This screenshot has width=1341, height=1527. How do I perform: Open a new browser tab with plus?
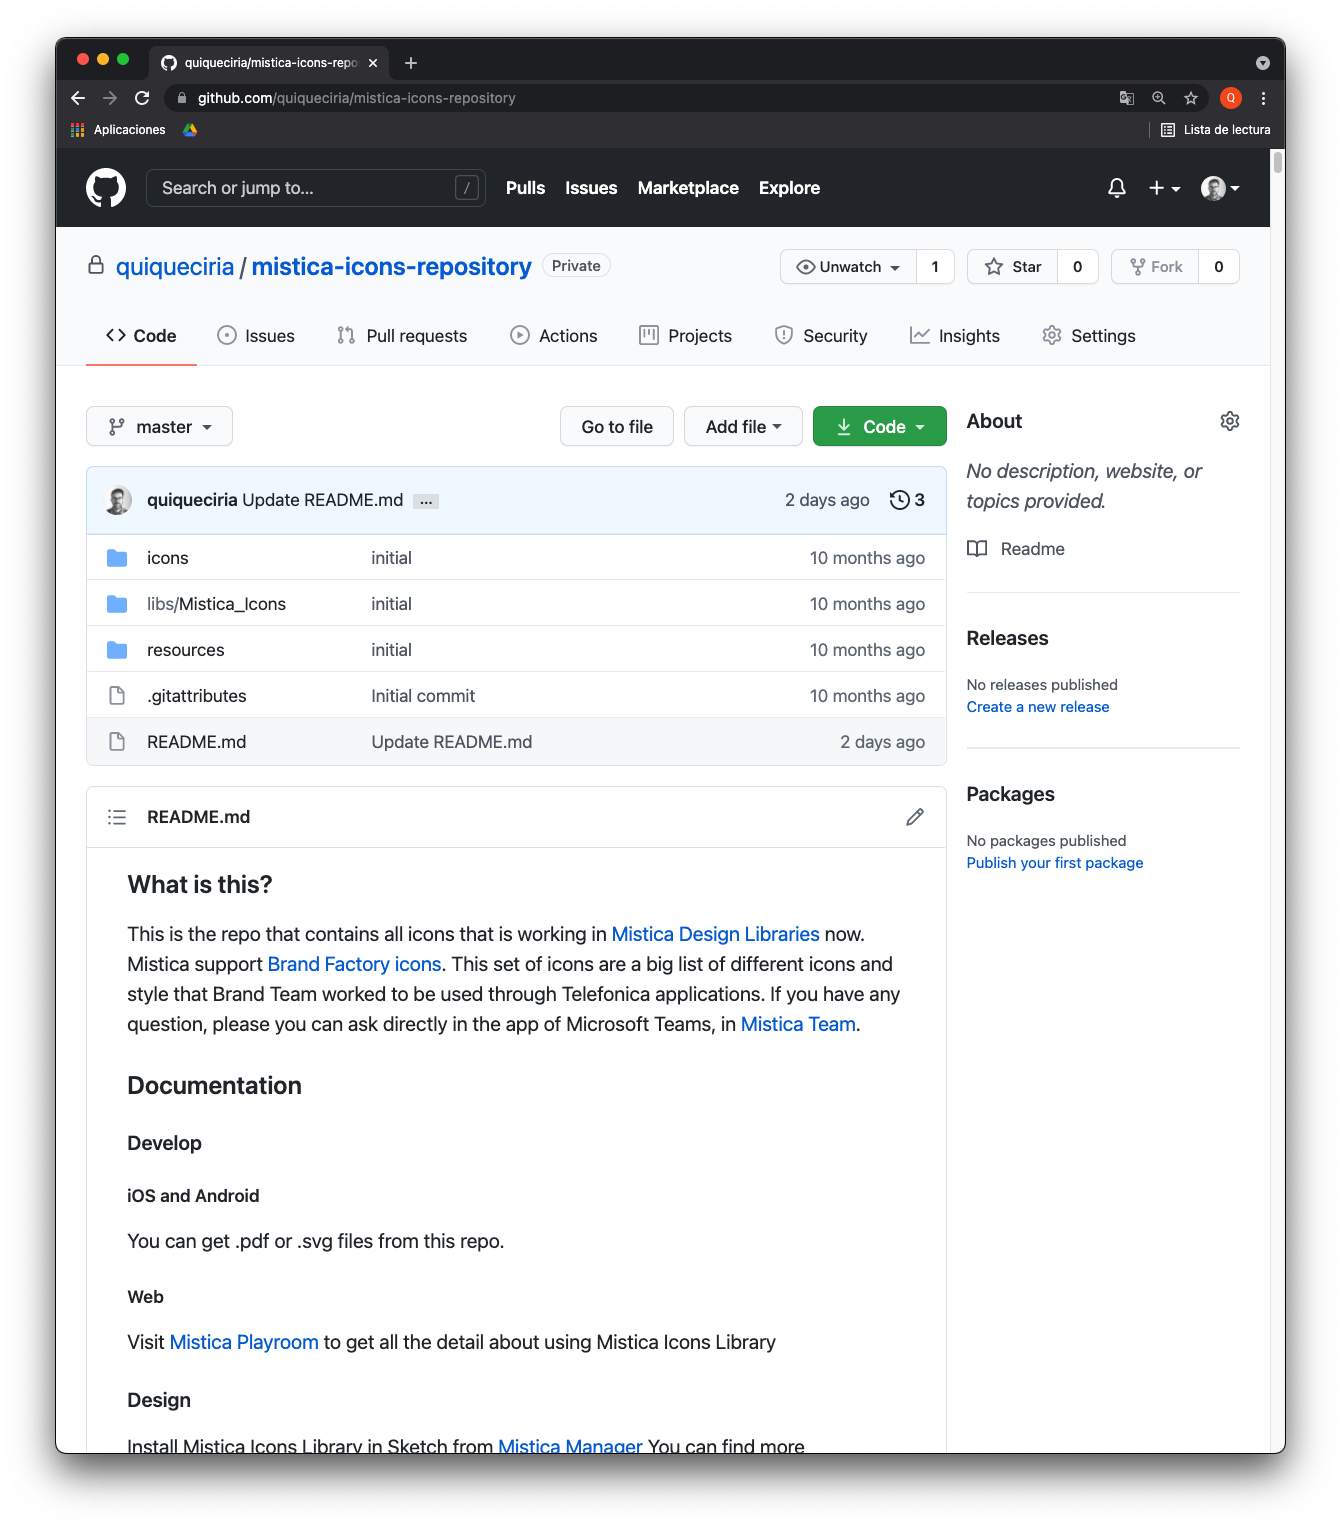coord(411,63)
